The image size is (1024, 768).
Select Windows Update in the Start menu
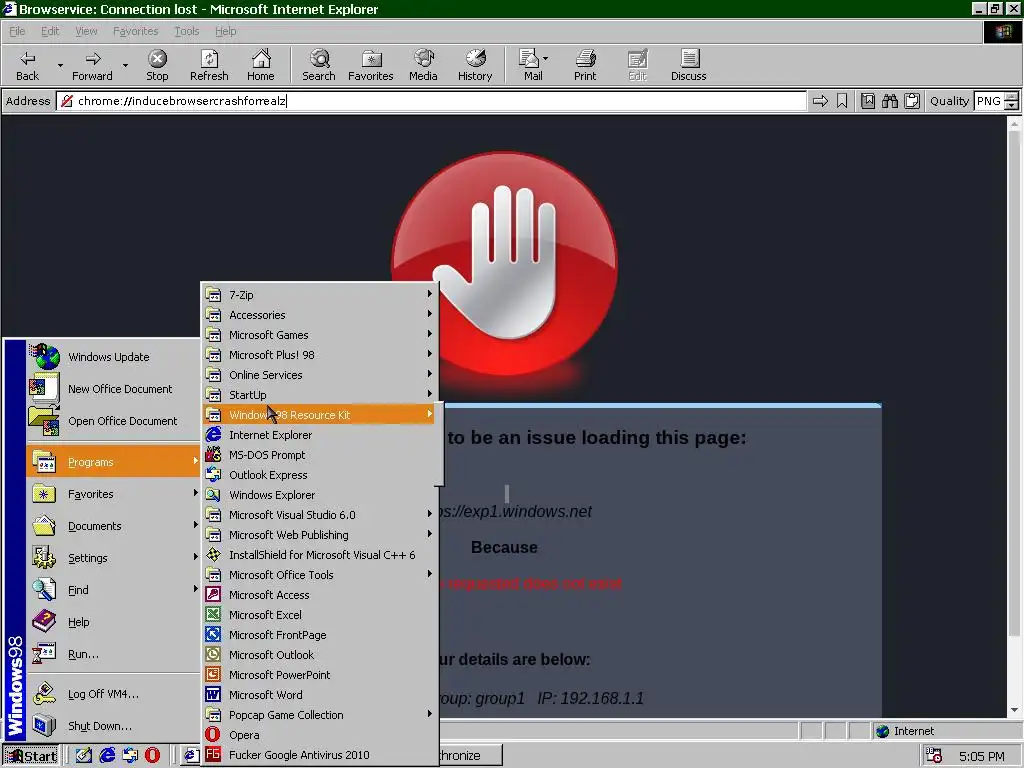113,357
